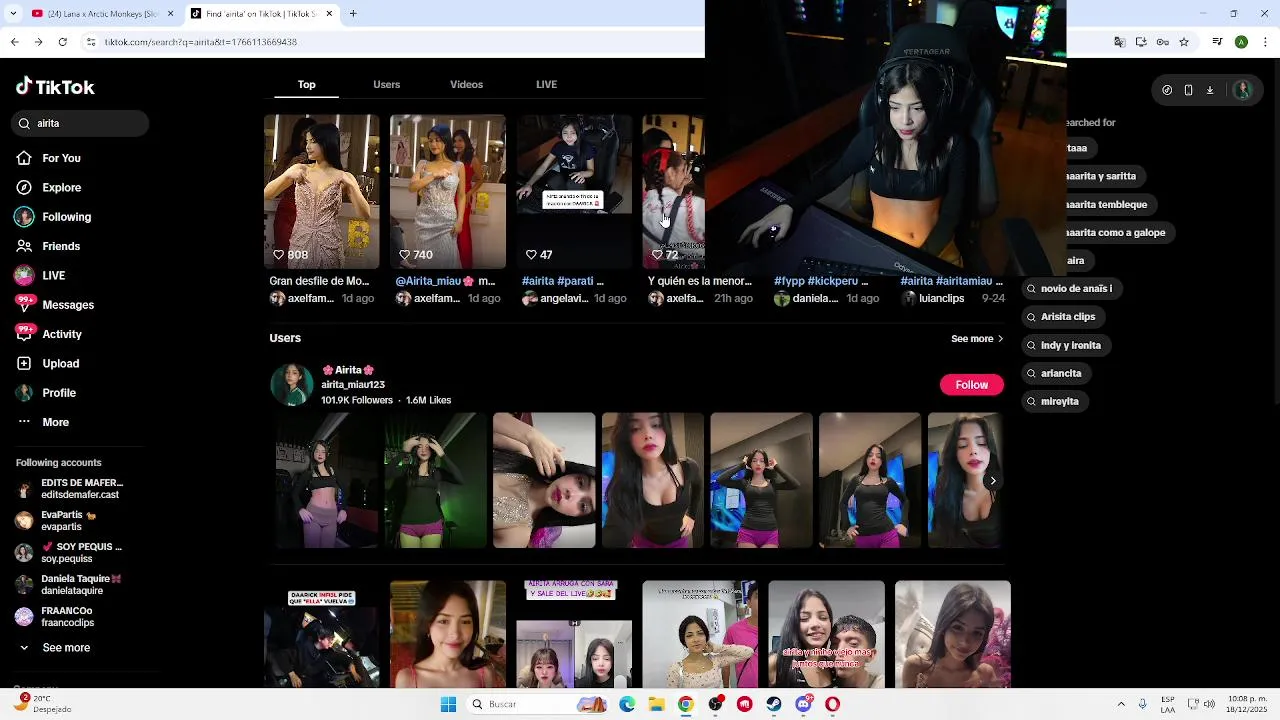1280x720 pixels.
Task: Close the Find 'airita' on TikTok tab
Action: tap(328, 14)
